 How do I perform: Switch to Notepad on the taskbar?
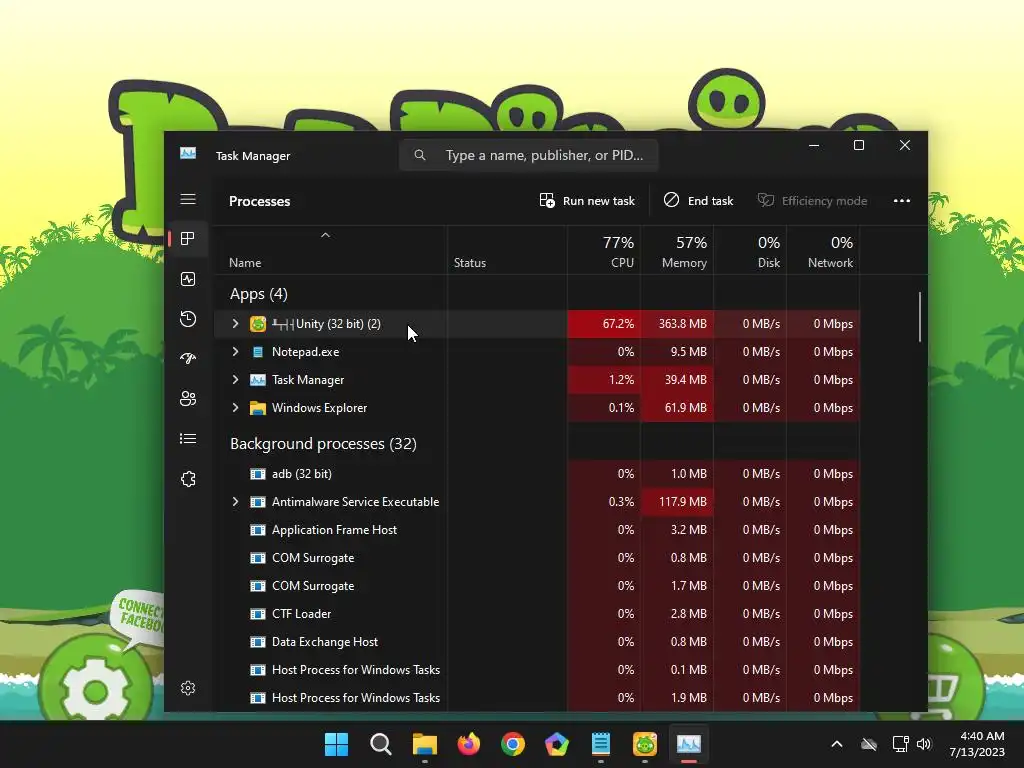(601, 744)
